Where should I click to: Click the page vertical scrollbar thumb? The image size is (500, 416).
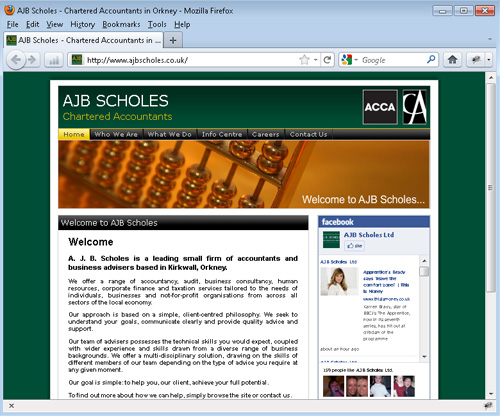tap(490, 188)
